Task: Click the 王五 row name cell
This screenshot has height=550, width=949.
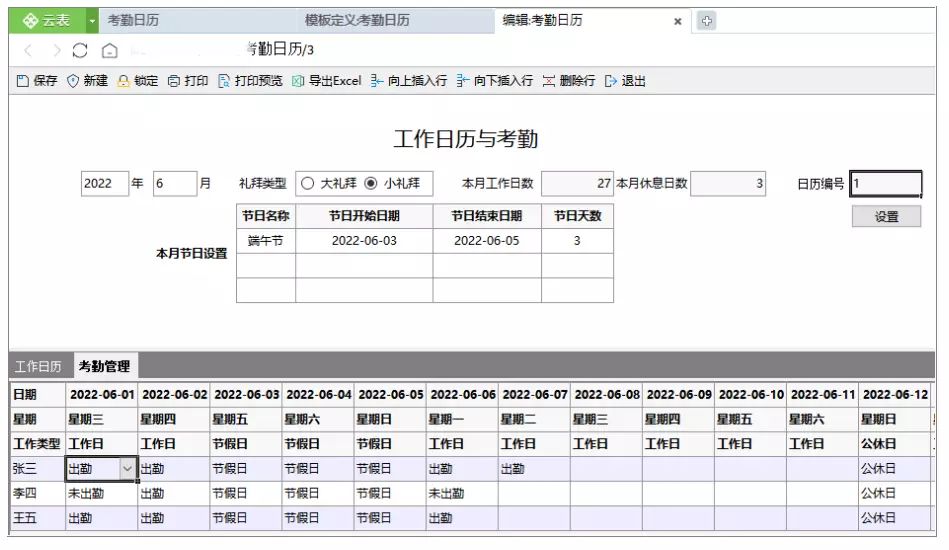Action: pyautogui.click(x=38, y=519)
